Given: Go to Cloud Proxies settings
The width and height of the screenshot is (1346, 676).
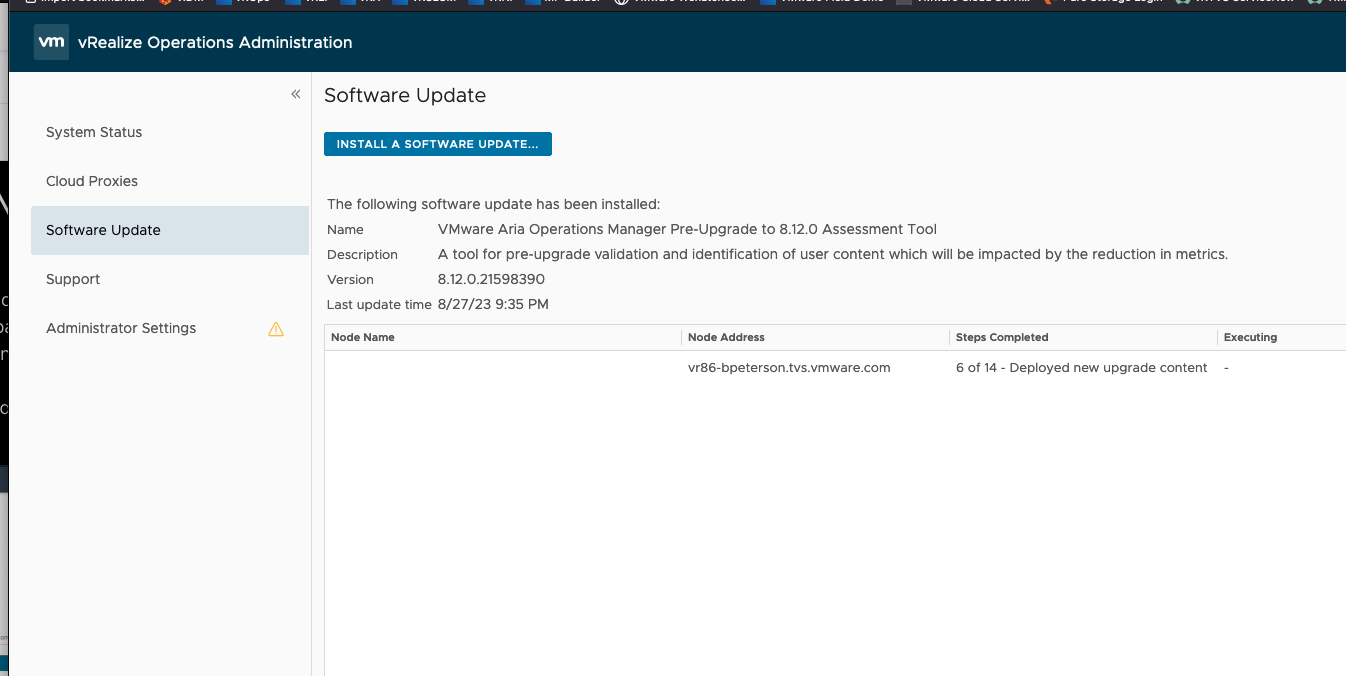Looking at the screenshot, I should click(x=91, y=181).
